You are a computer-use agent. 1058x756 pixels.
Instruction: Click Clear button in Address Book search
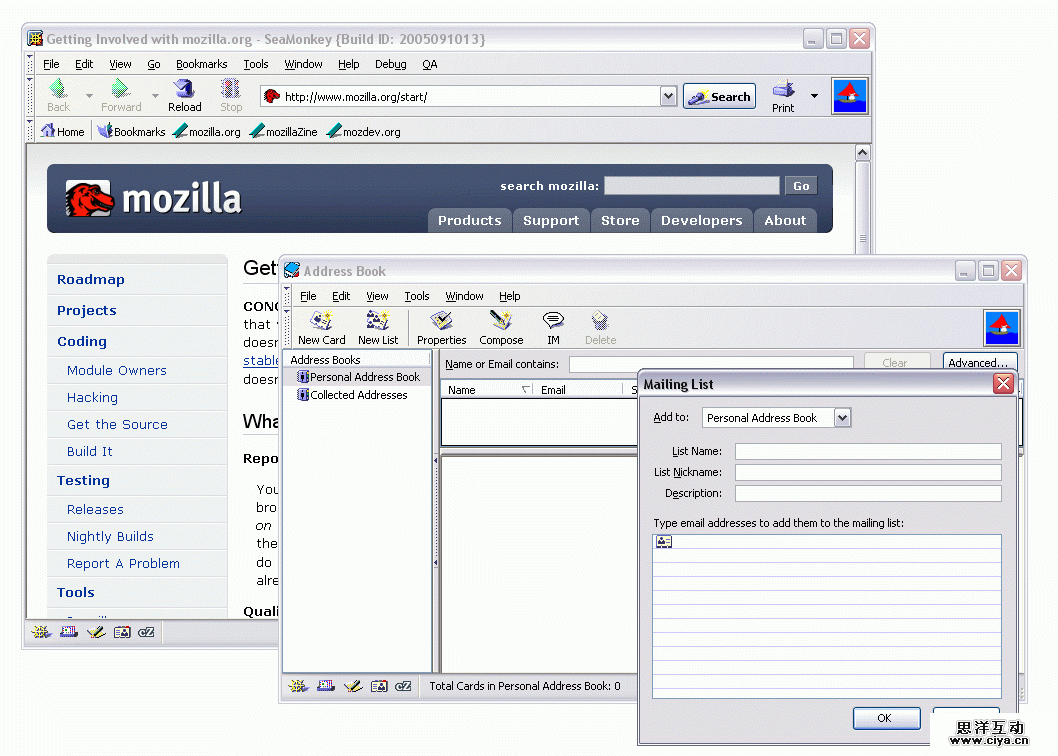(895, 362)
